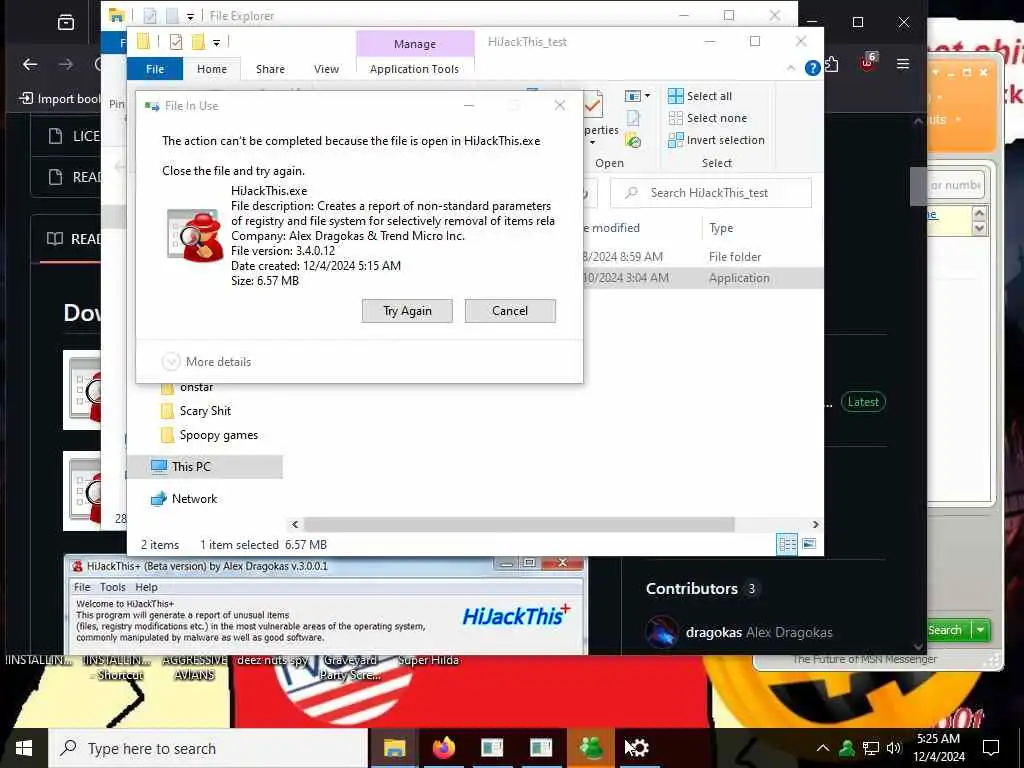The image size is (1024, 768).
Task: Switch to the Home ribbon tab
Action: tap(212, 69)
